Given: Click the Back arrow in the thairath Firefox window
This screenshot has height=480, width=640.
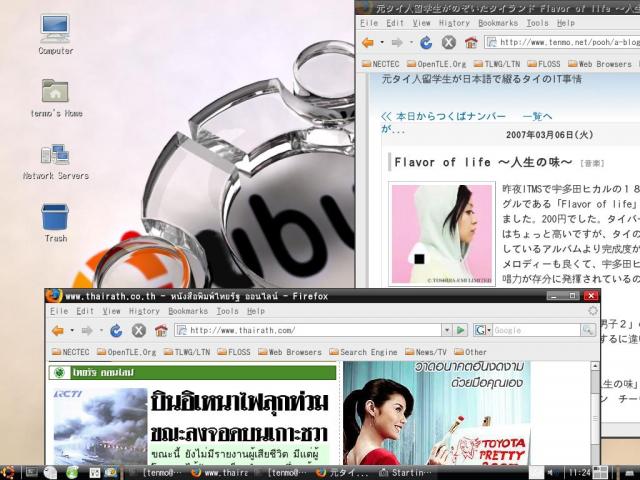Looking at the screenshot, I should [x=58, y=331].
